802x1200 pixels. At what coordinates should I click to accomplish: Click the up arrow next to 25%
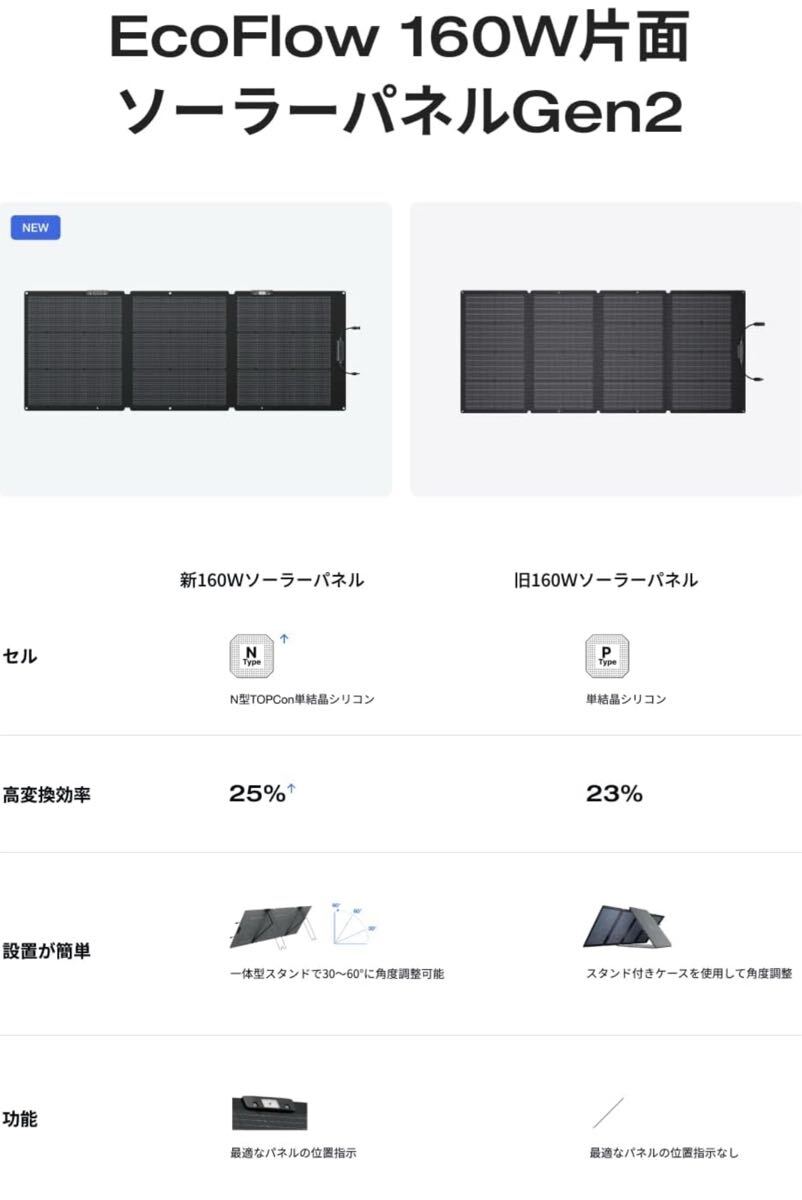(x=292, y=789)
